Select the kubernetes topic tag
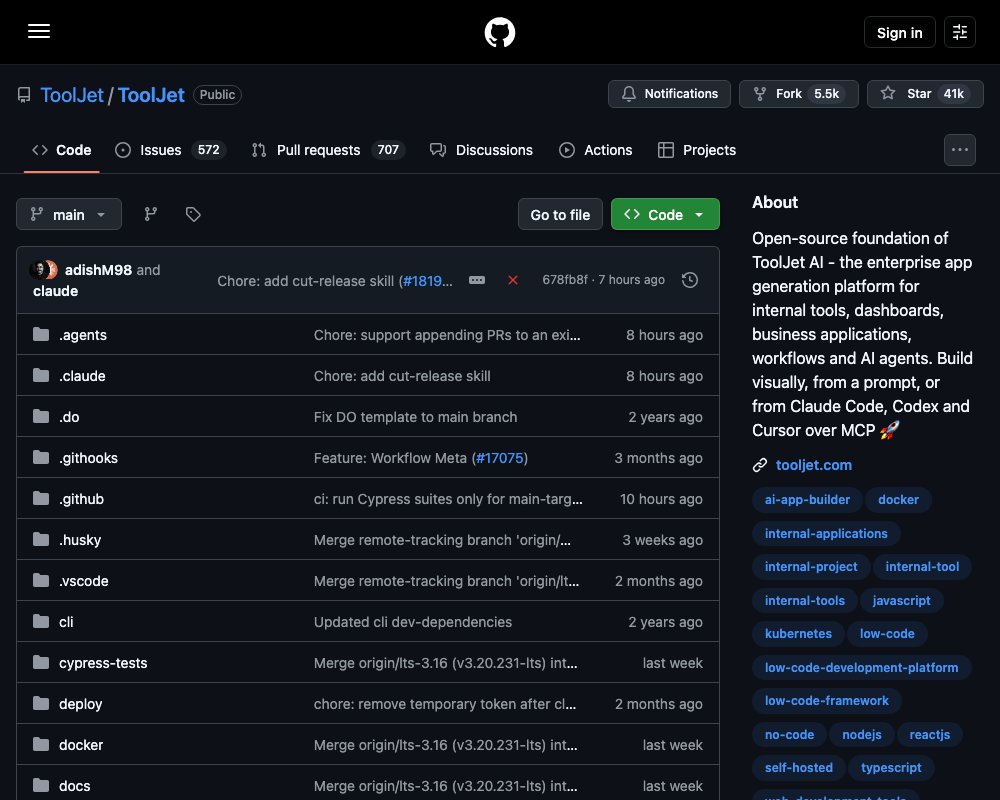This screenshot has height=800, width=1000. (798, 633)
